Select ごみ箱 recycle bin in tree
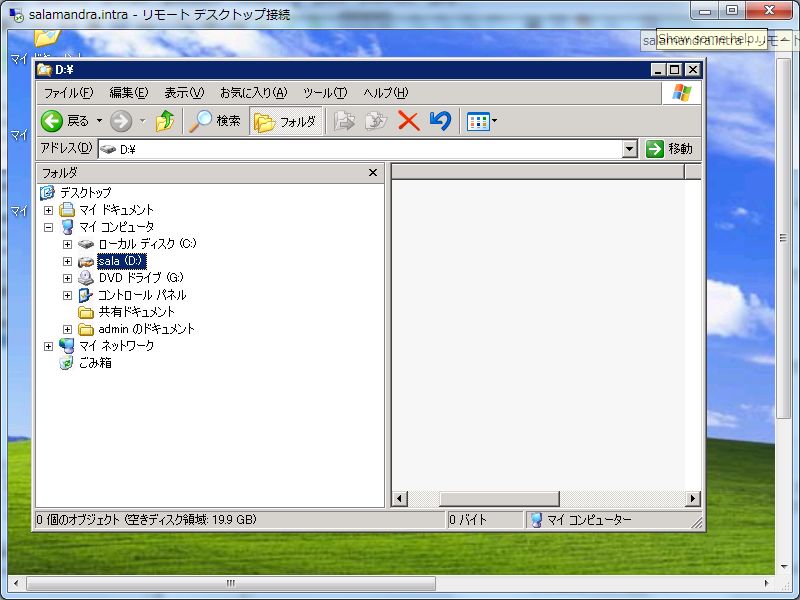This screenshot has width=800, height=600. click(95, 363)
